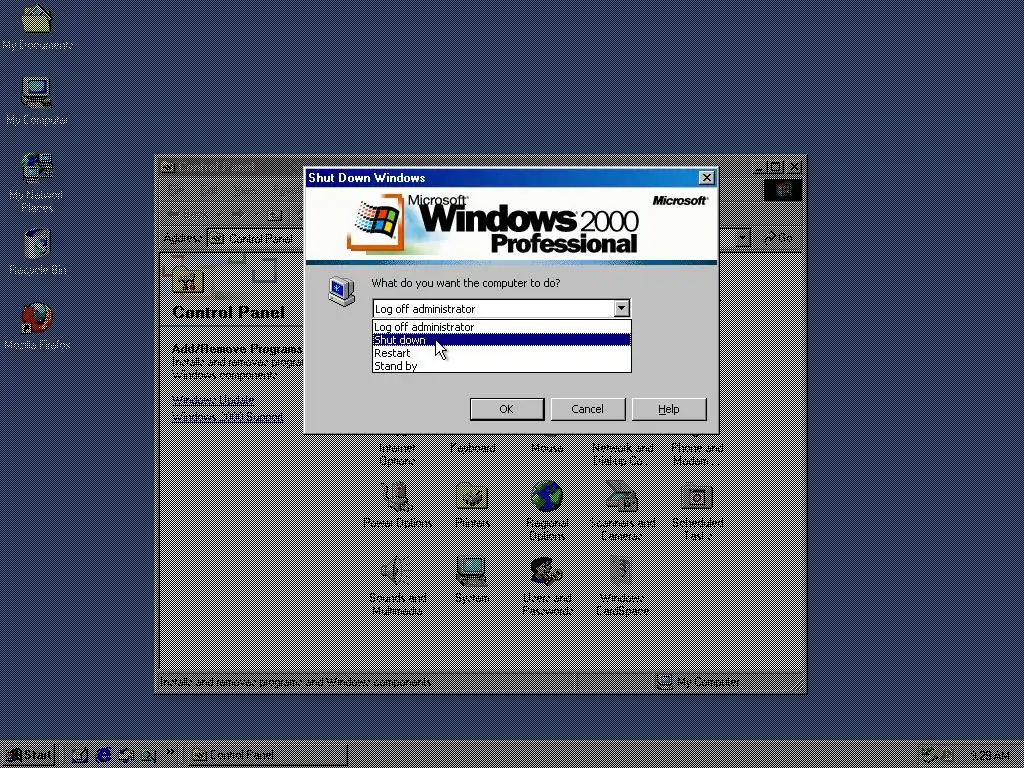Select Mozilla Firefox desktop shortcut

(37, 327)
